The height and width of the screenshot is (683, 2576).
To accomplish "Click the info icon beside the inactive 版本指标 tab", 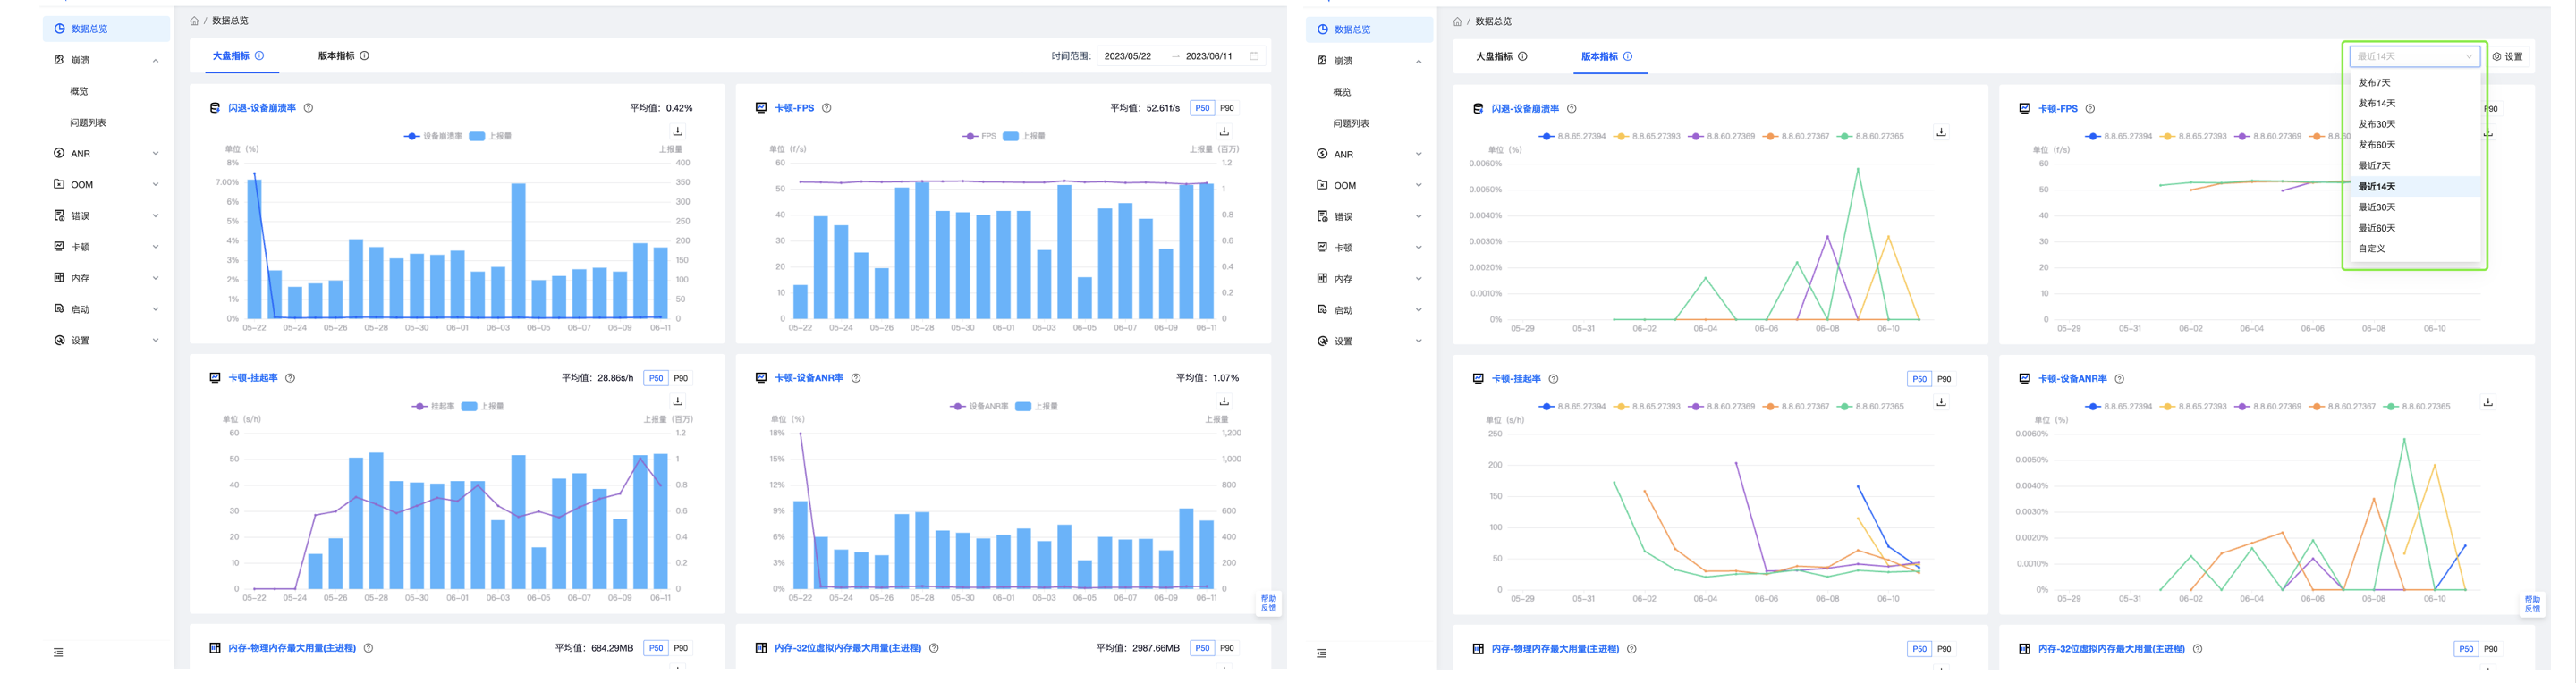I will coord(365,56).
